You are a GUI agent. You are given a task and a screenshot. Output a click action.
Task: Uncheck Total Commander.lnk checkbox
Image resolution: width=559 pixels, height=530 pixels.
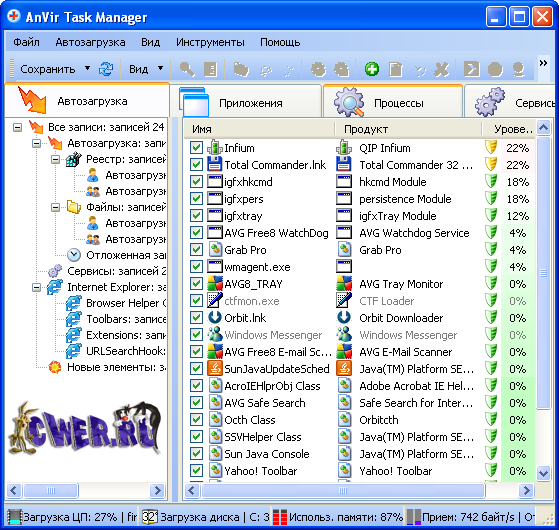196,165
